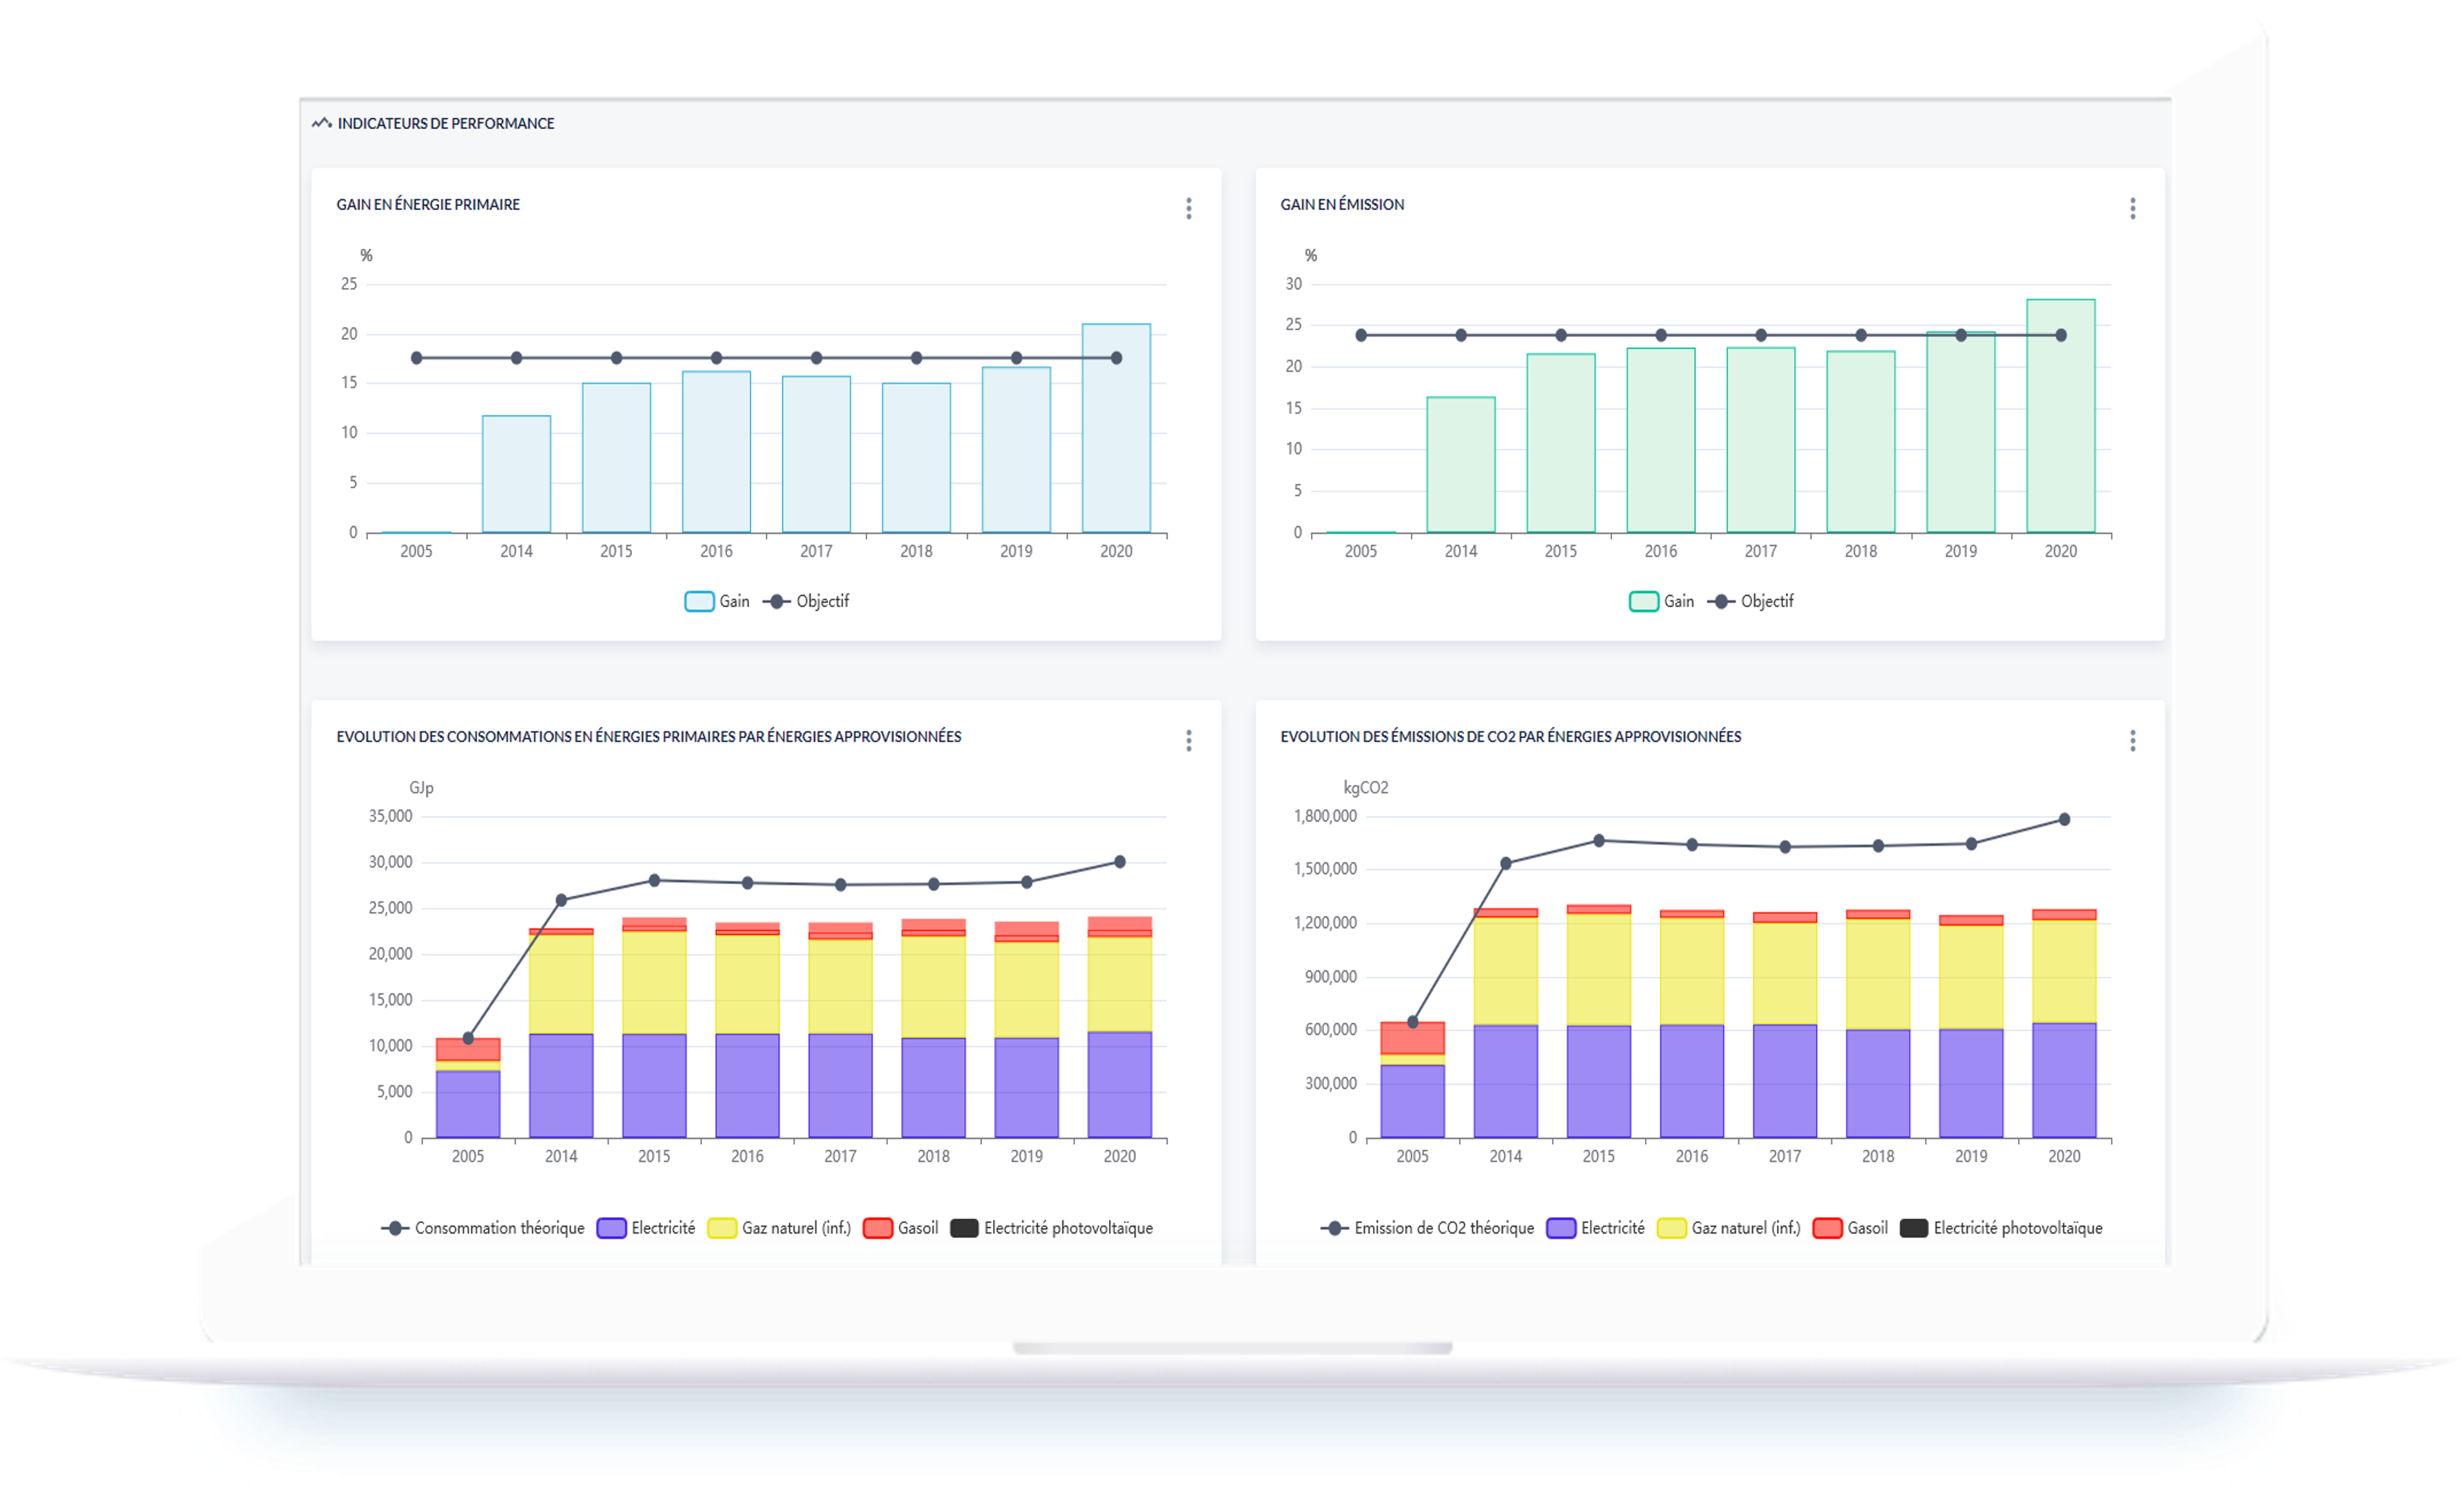
Task: Select the 2017 bar in Gain en émission chart
Action: tap(1760, 440)
